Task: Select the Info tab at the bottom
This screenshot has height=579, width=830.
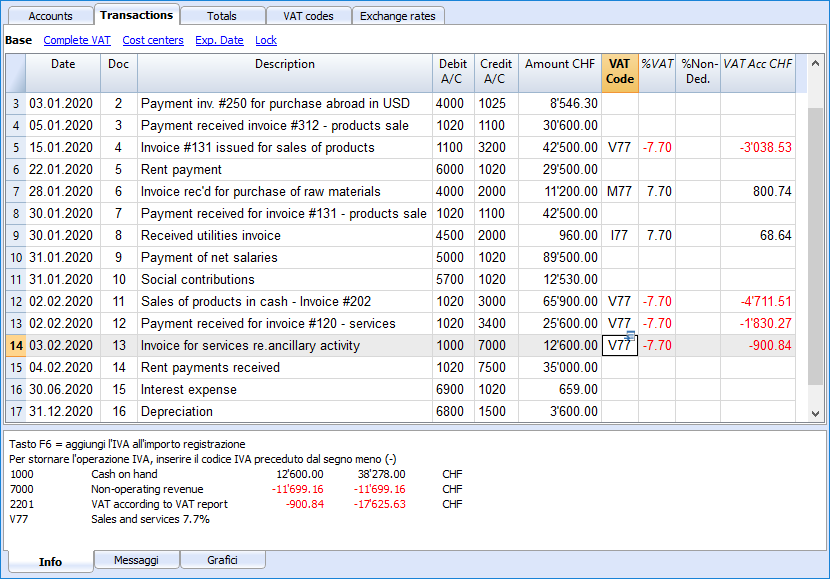Action: pos(49,562)
